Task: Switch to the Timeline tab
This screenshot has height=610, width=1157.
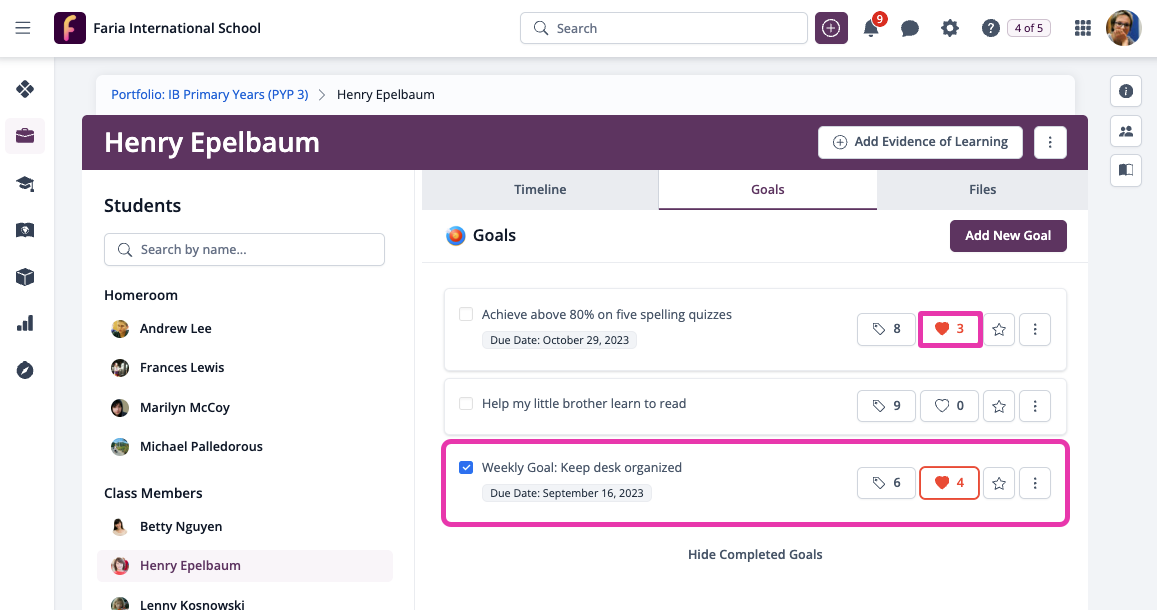Action: [x=540, y=190]
